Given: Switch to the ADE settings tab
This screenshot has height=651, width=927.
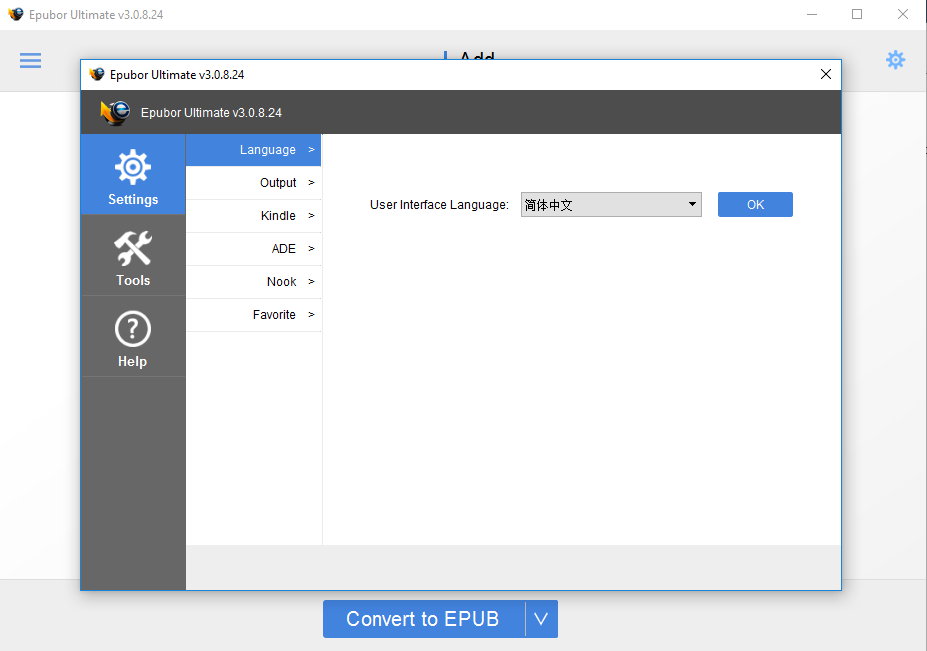Looking at the screenshot, I should tap(254, 249).
